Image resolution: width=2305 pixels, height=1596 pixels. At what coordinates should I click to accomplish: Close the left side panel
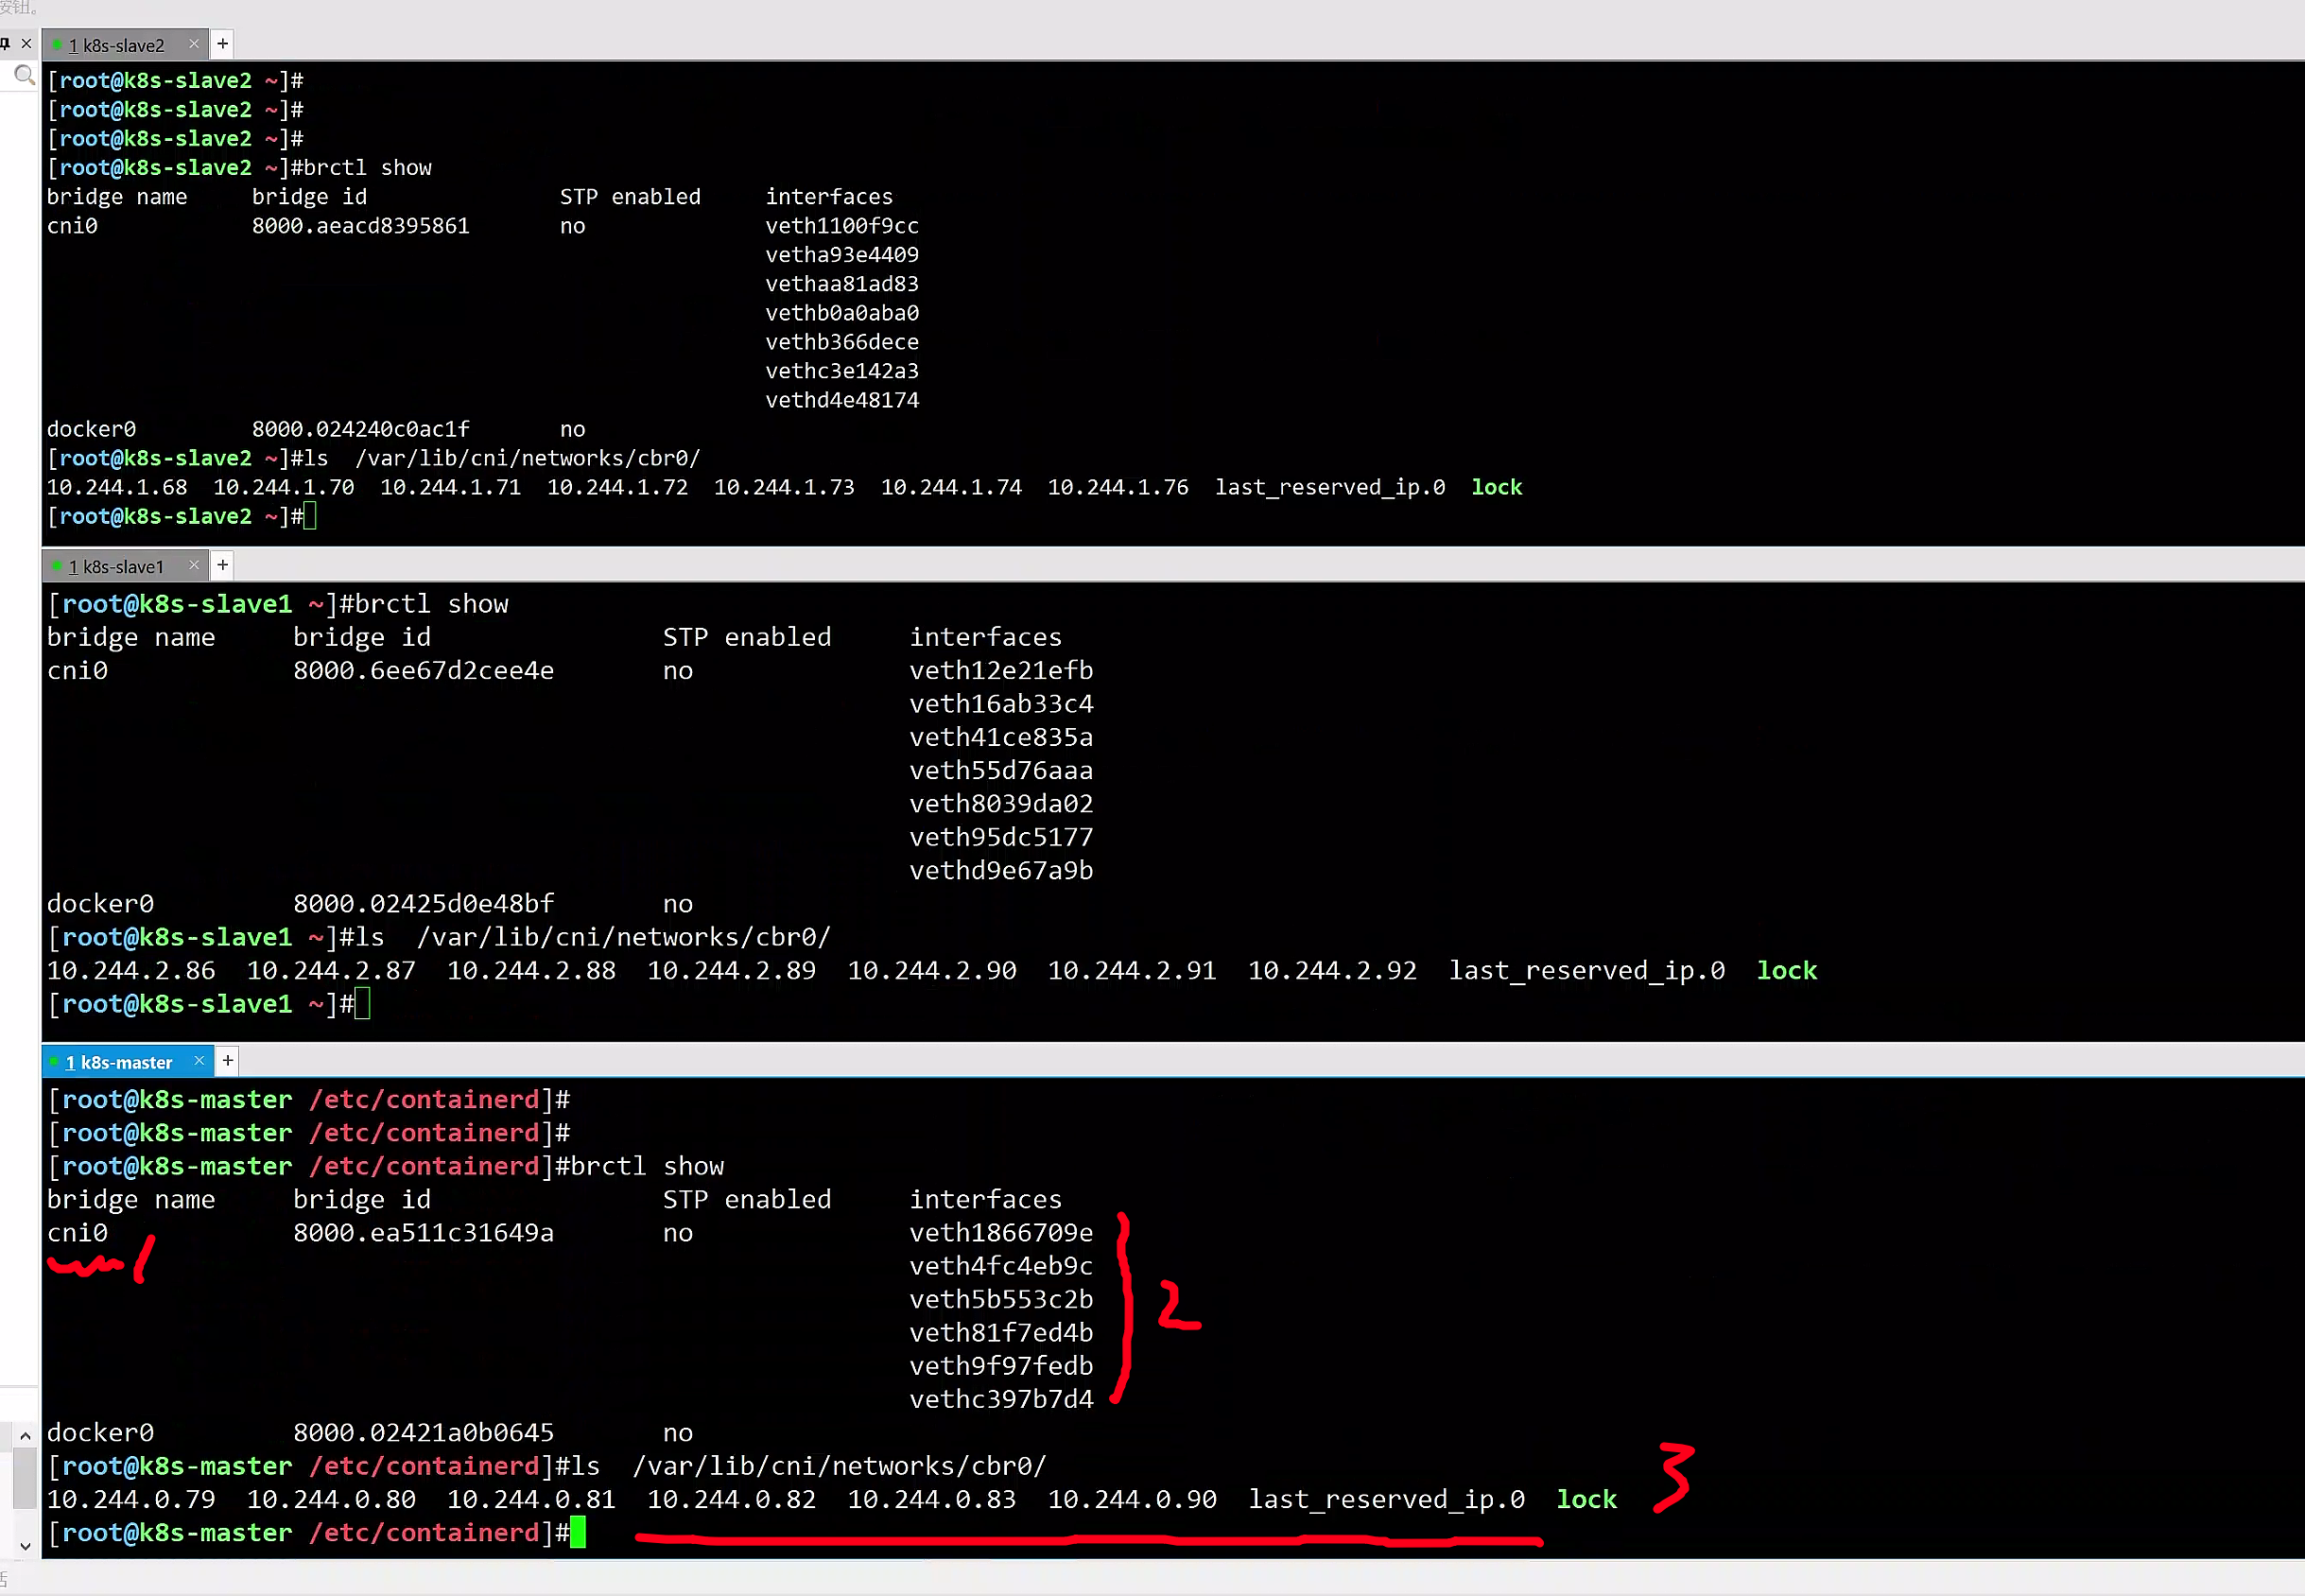point(27,43)
